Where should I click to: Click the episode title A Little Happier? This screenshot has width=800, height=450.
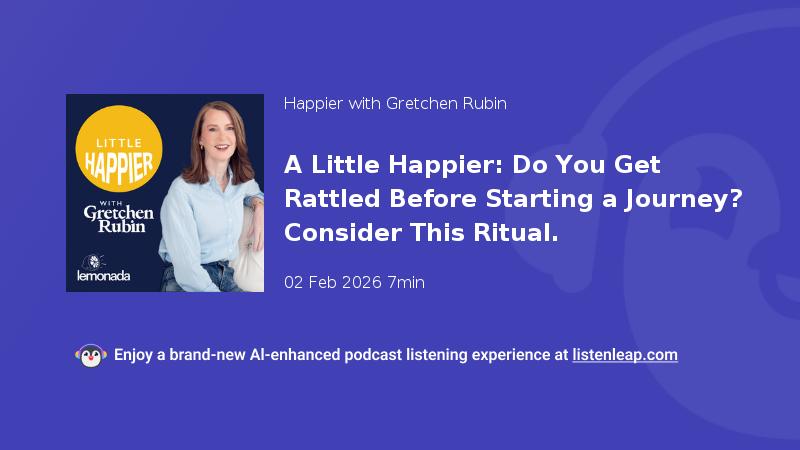(x=513, y=198)
